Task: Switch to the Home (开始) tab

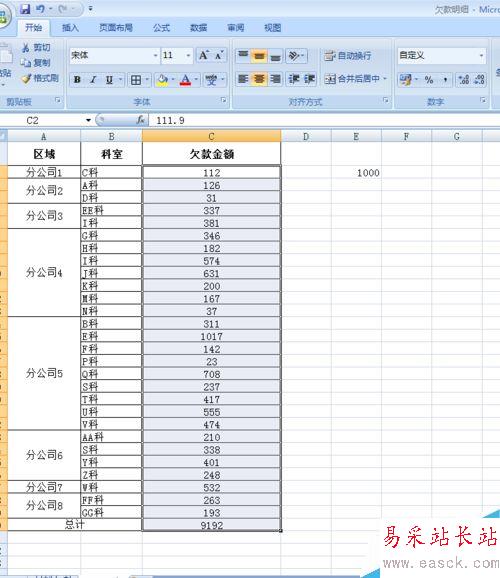Action: tap(33, 28)
